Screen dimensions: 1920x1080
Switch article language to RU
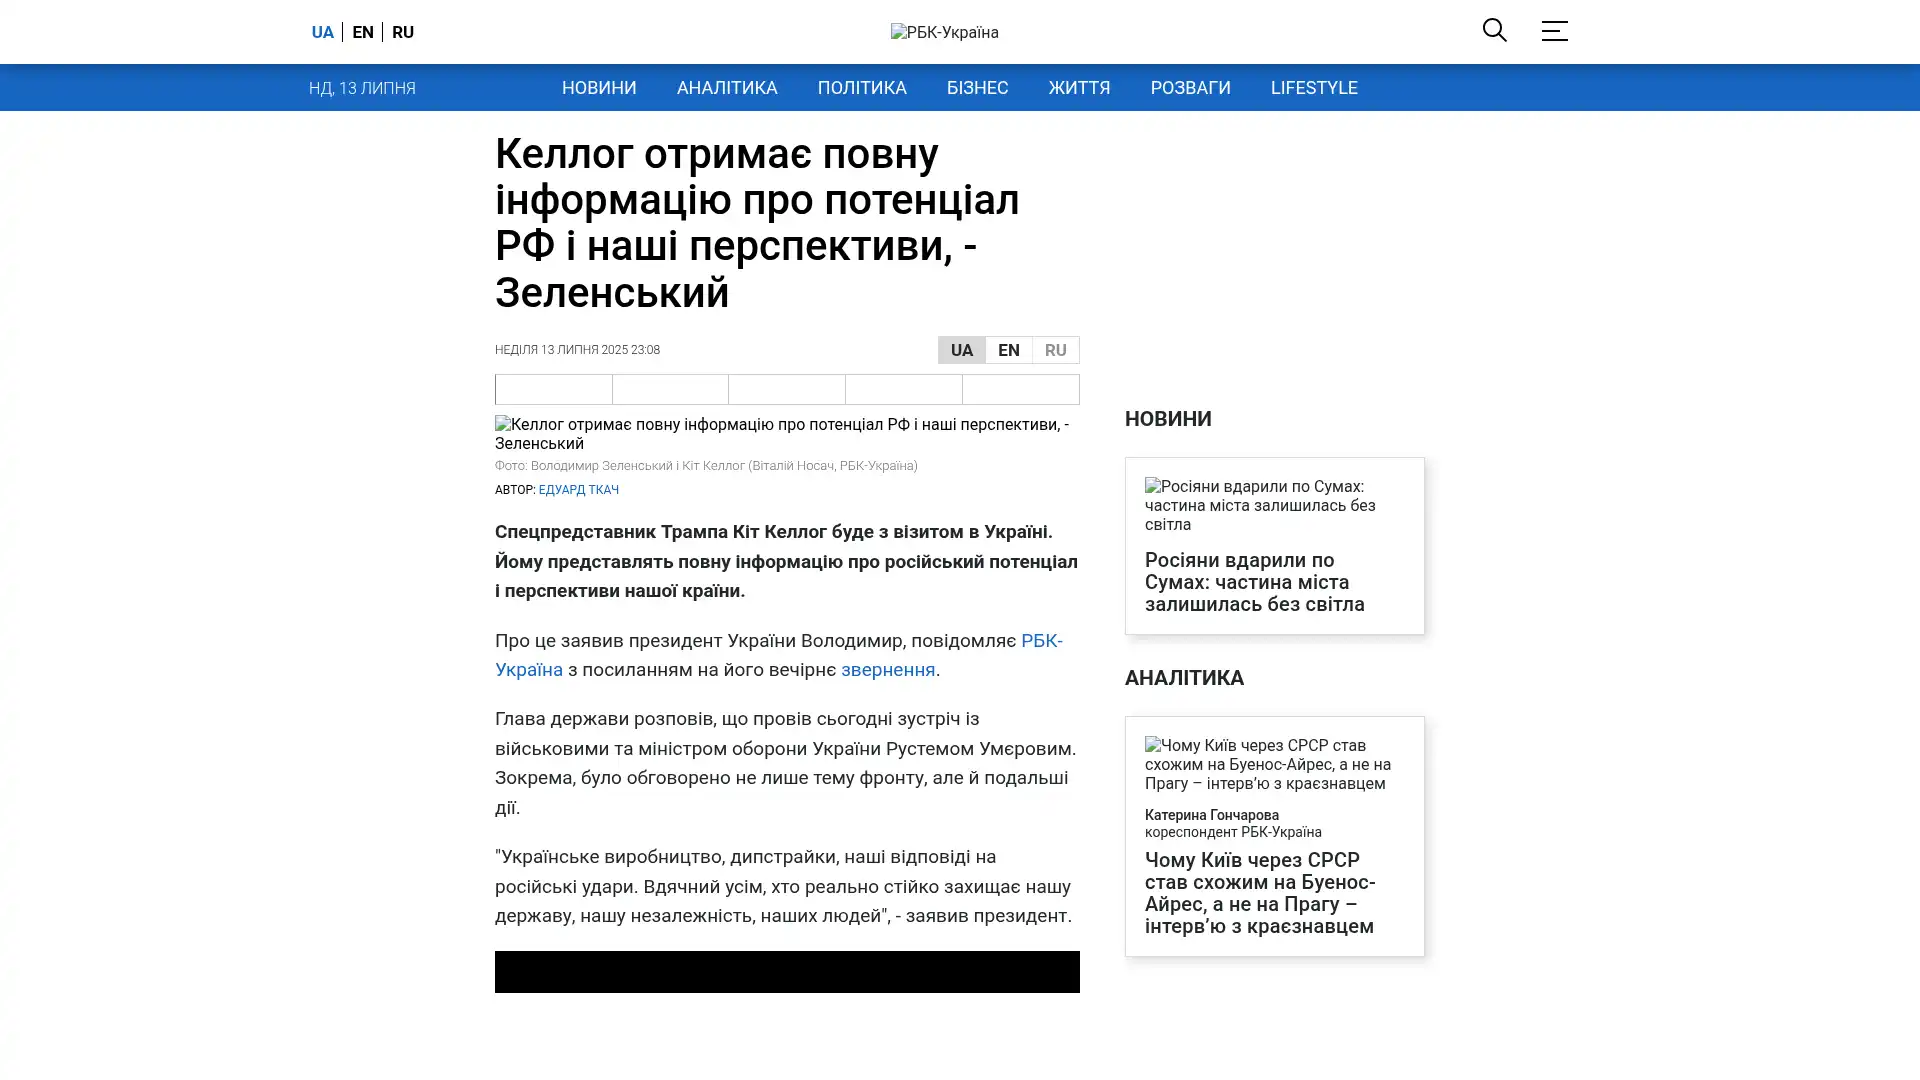click(x=1055, y=350)
